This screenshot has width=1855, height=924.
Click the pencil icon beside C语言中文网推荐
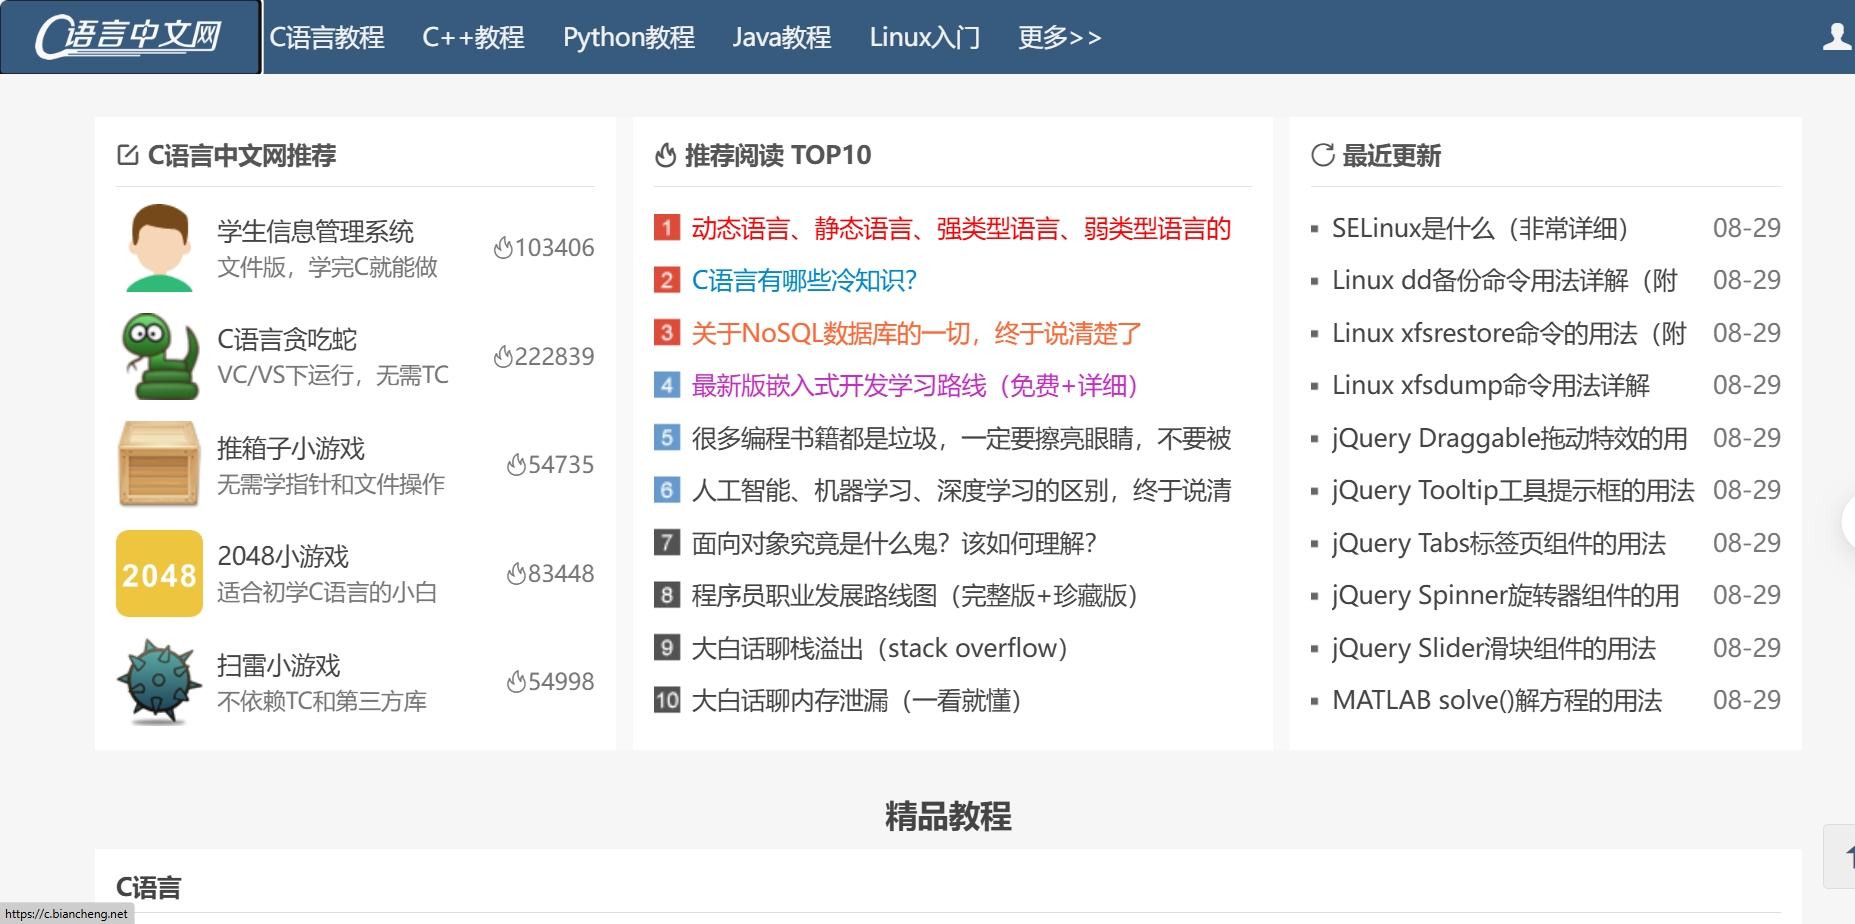126,154
